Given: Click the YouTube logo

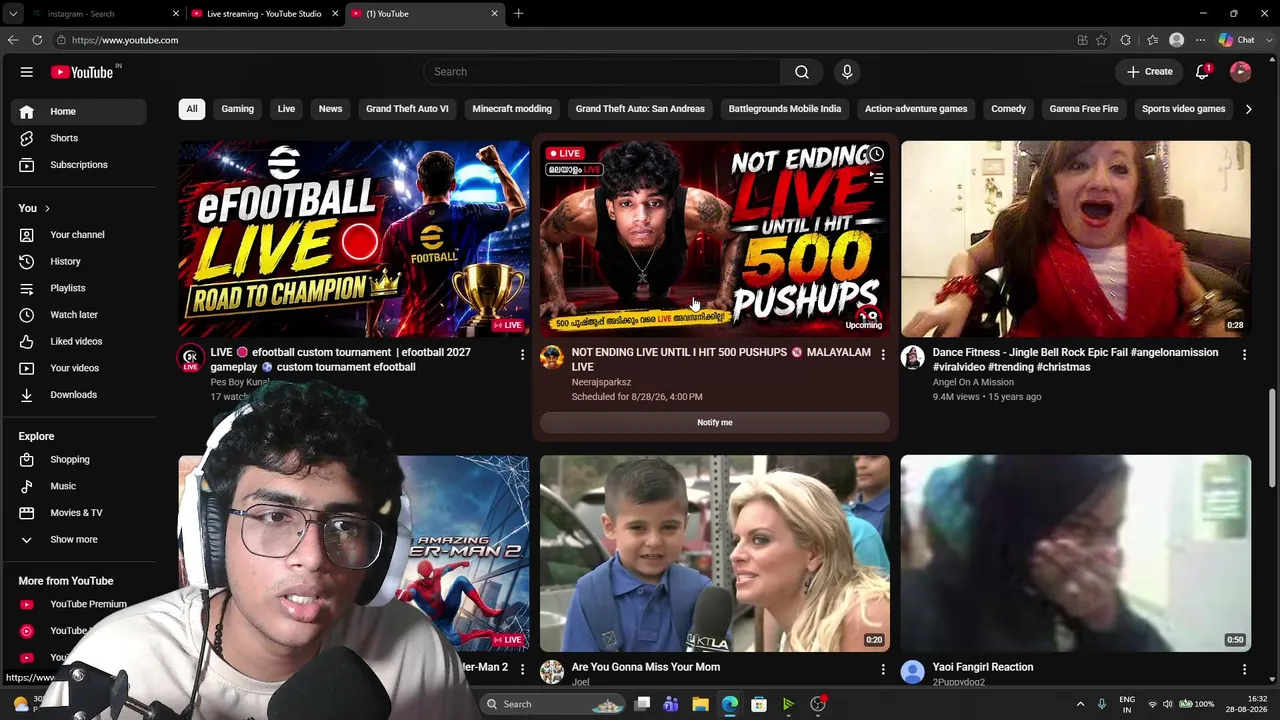Looking at the screenshot, I should point(82,72).
